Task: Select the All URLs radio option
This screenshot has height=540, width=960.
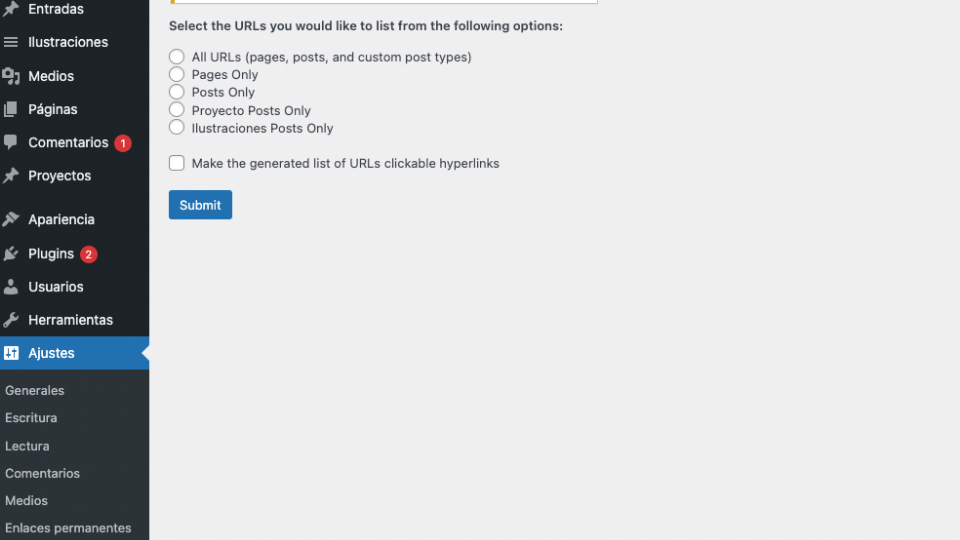Action: [176, 56]
